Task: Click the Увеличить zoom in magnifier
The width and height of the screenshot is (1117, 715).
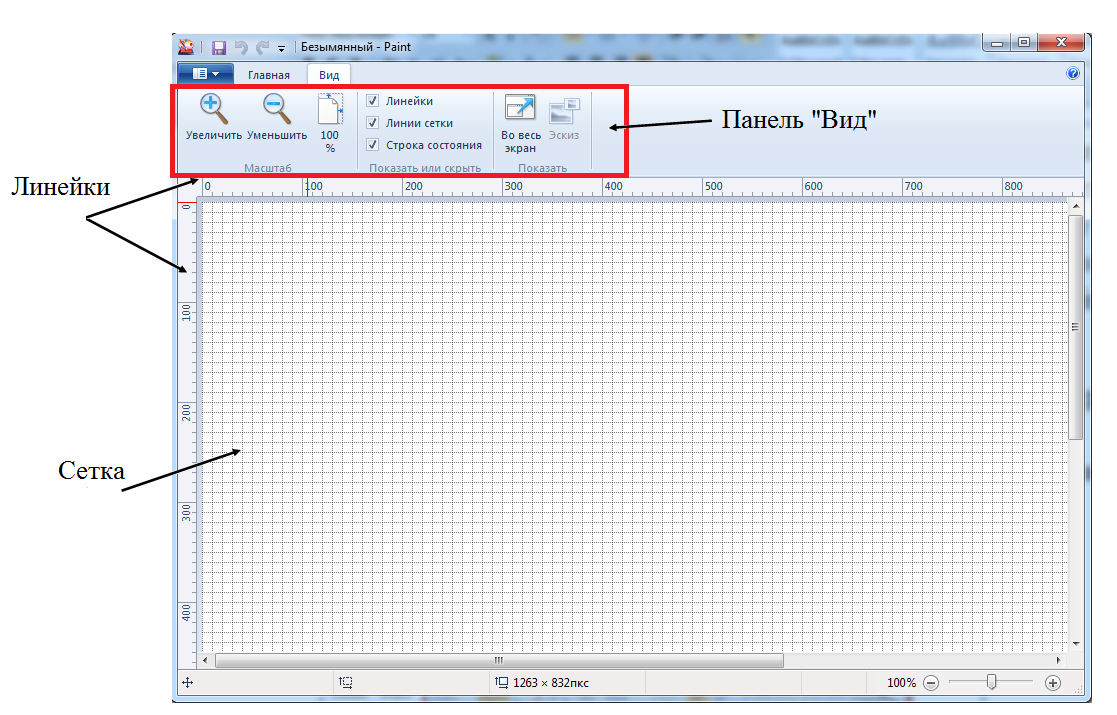Action: (x=213, y=108)
